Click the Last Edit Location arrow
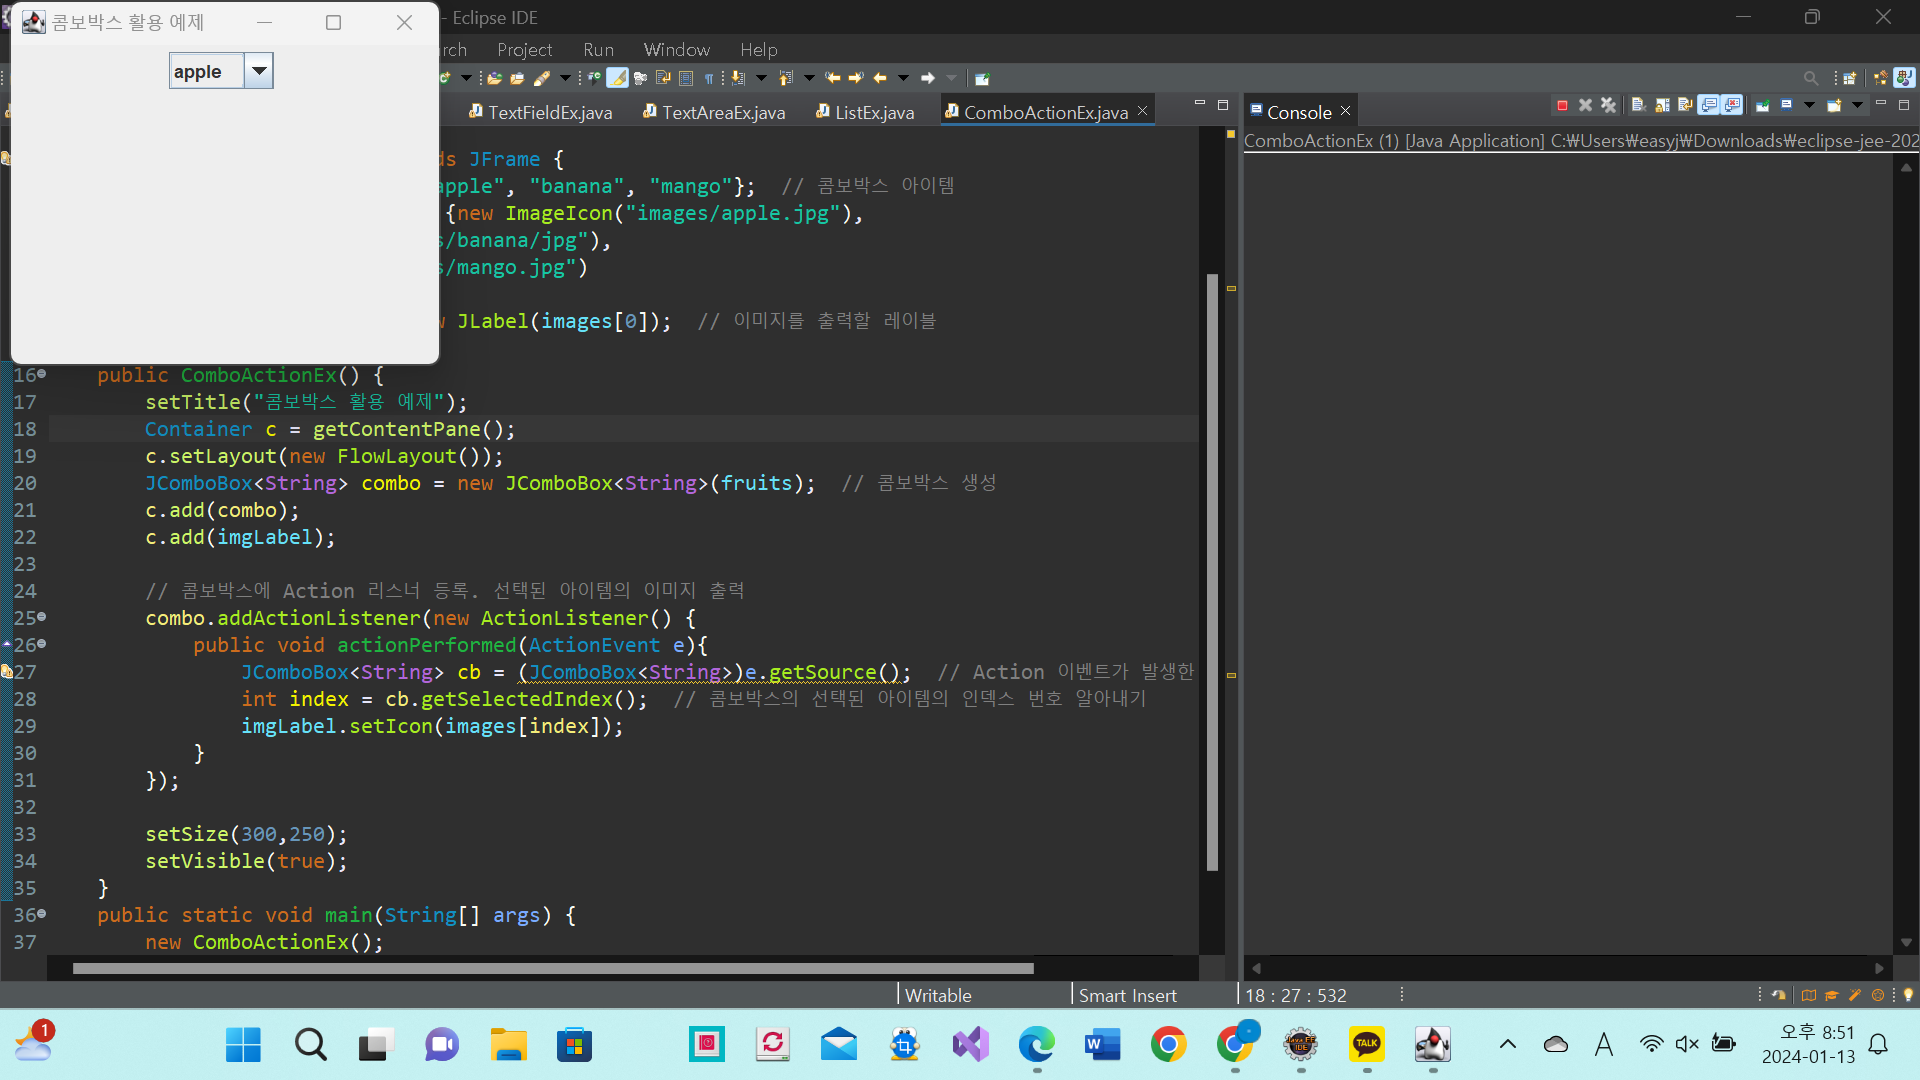1920x1080 pixels. coord(832,78)
